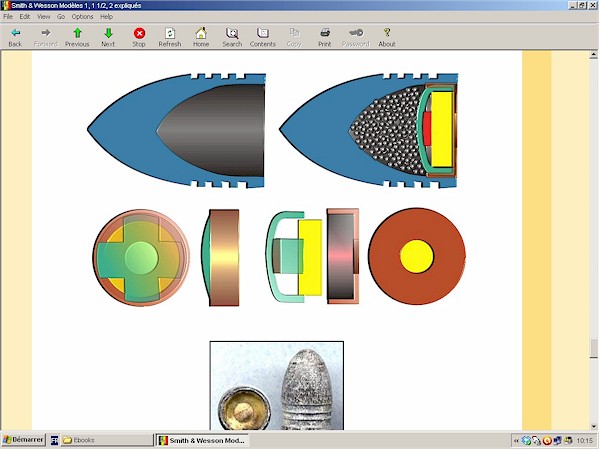Open the Options menu
The height and width of the screenshot is (450, 600).
tap(82, 17)
